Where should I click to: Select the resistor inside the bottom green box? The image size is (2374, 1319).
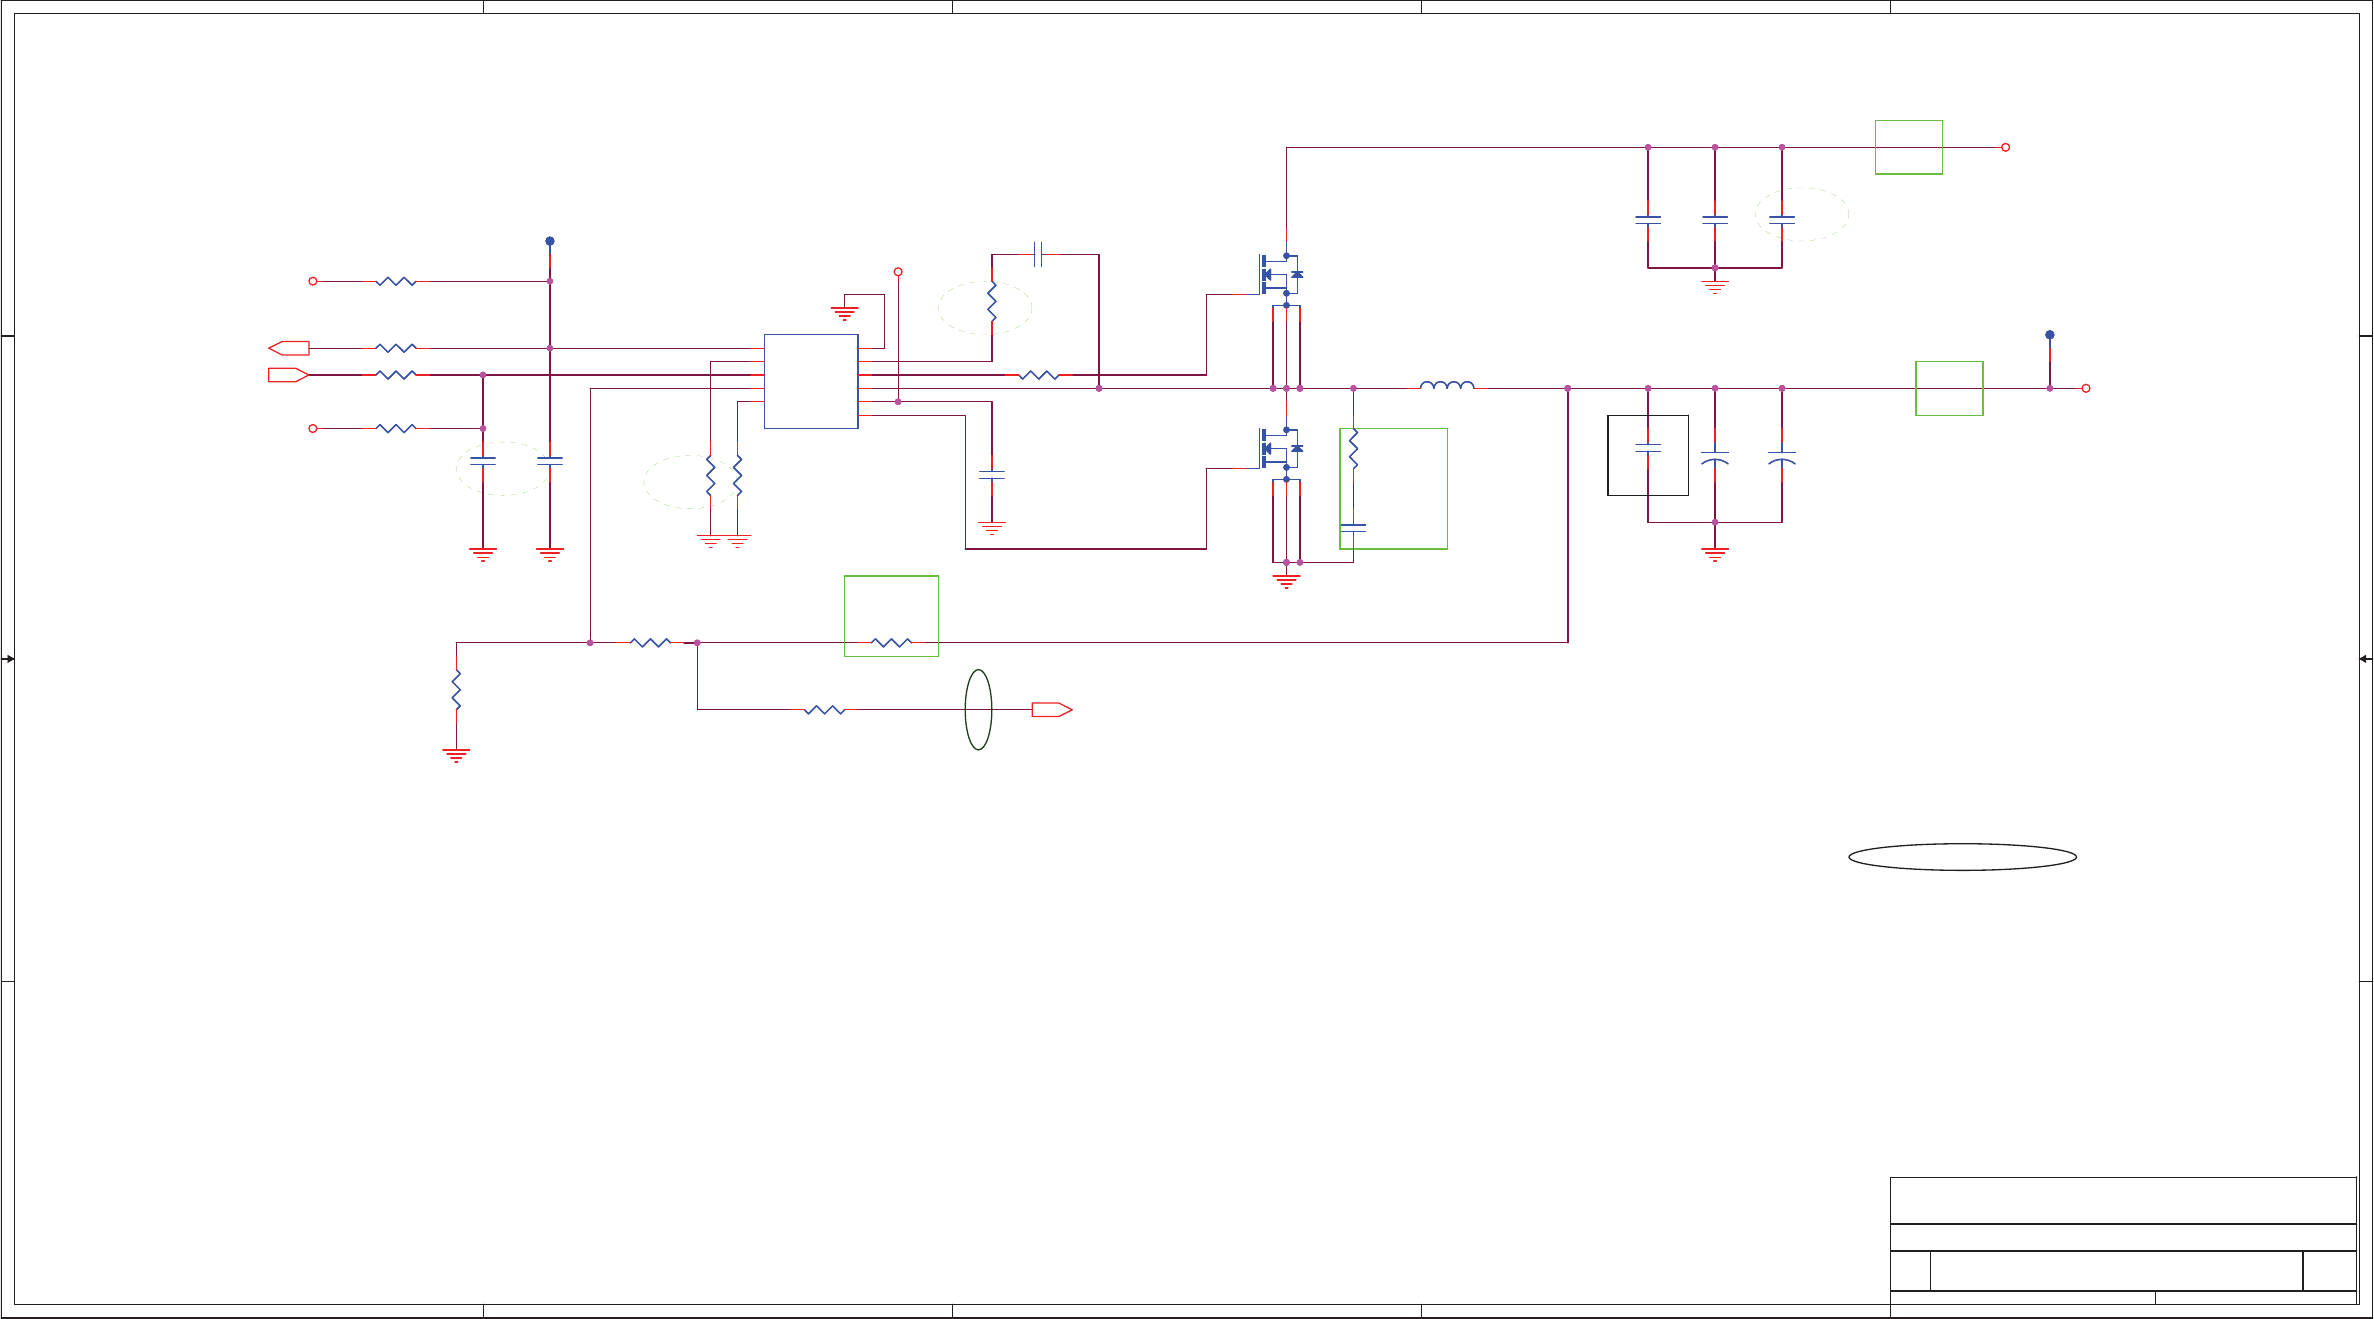pyautogui.click(x=891, y=642)
